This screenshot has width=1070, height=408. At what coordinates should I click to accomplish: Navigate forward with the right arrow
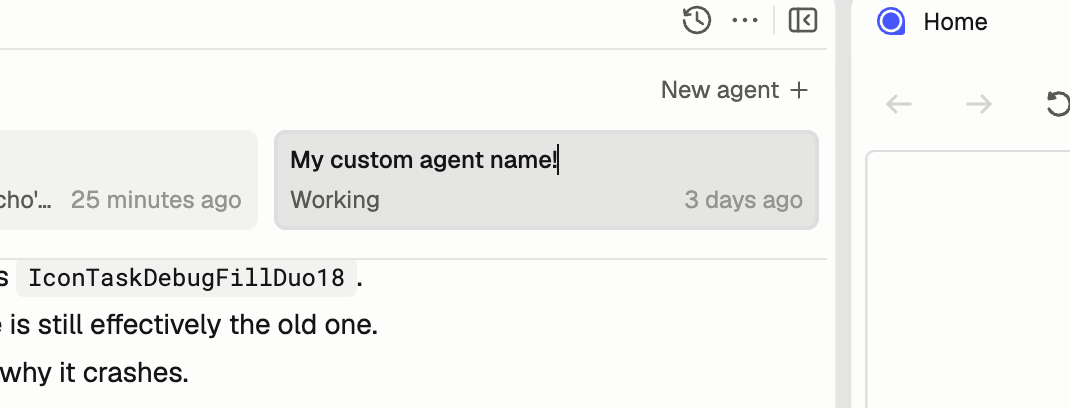[978, 103]
